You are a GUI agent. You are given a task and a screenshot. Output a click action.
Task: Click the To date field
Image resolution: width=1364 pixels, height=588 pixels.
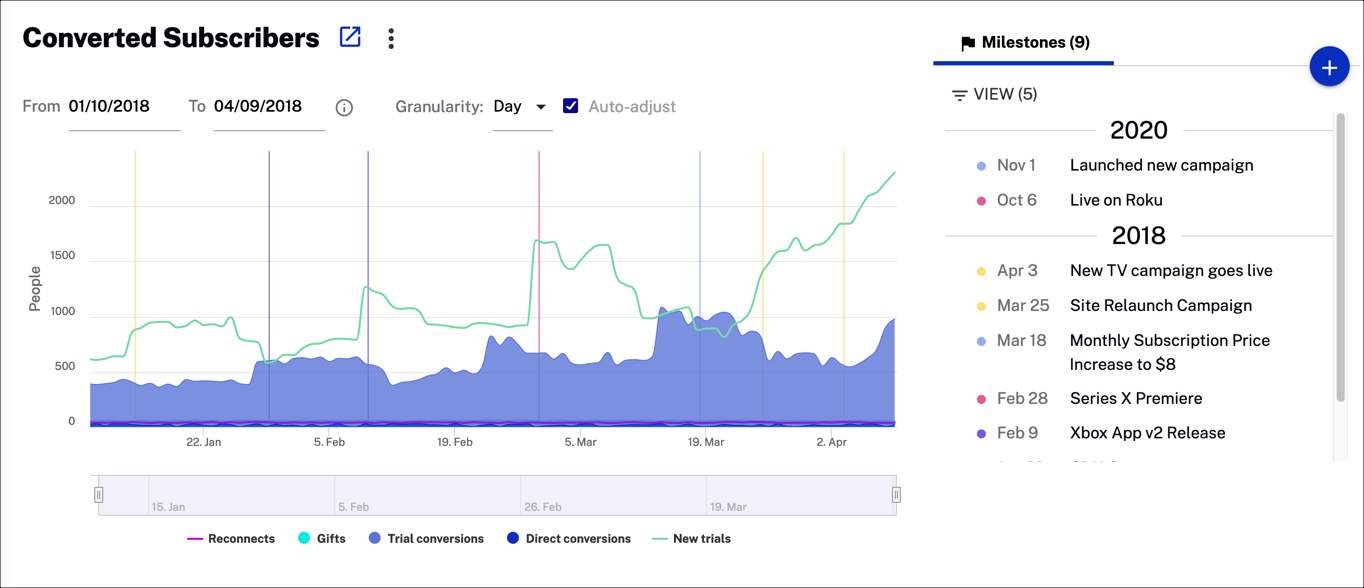(x=268, y=107)
